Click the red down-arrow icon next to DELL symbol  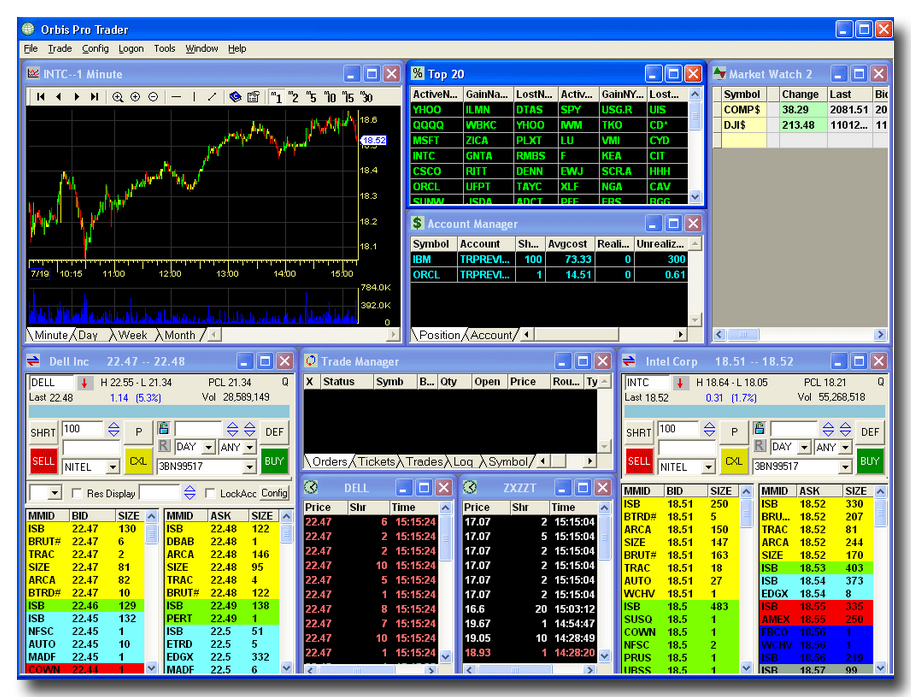tap(85, 383)
